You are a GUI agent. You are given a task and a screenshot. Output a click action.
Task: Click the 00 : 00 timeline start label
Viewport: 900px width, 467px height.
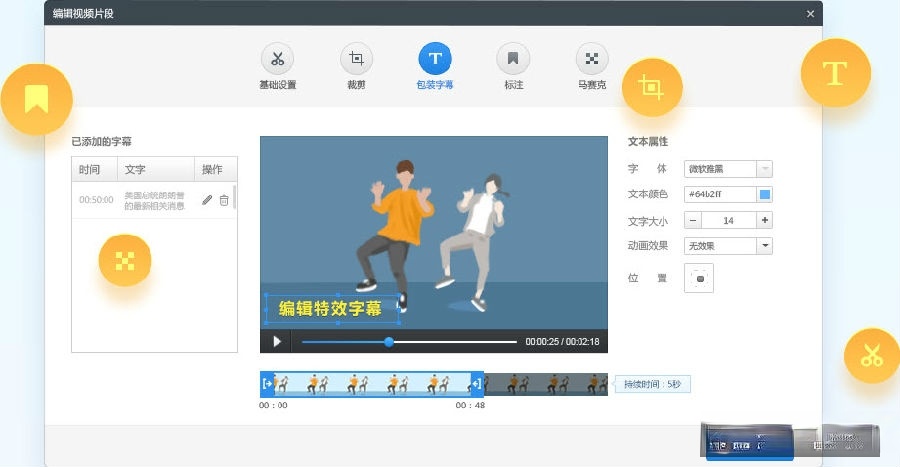coord(273,405)
